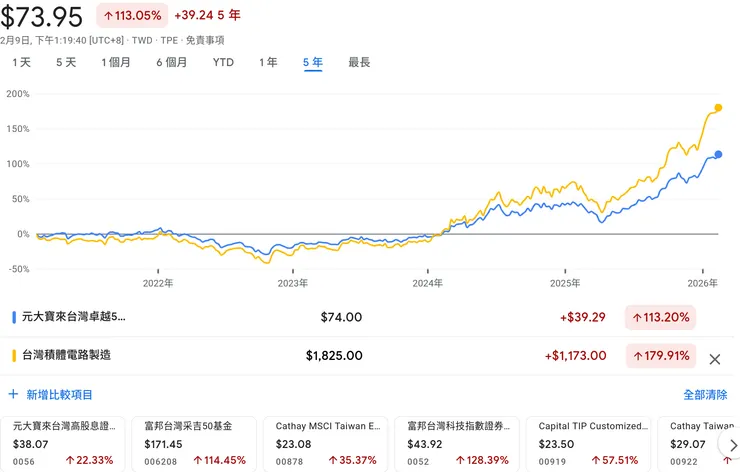
Task: Click the 2024年 axis label
Action: (x=428, y=283)
